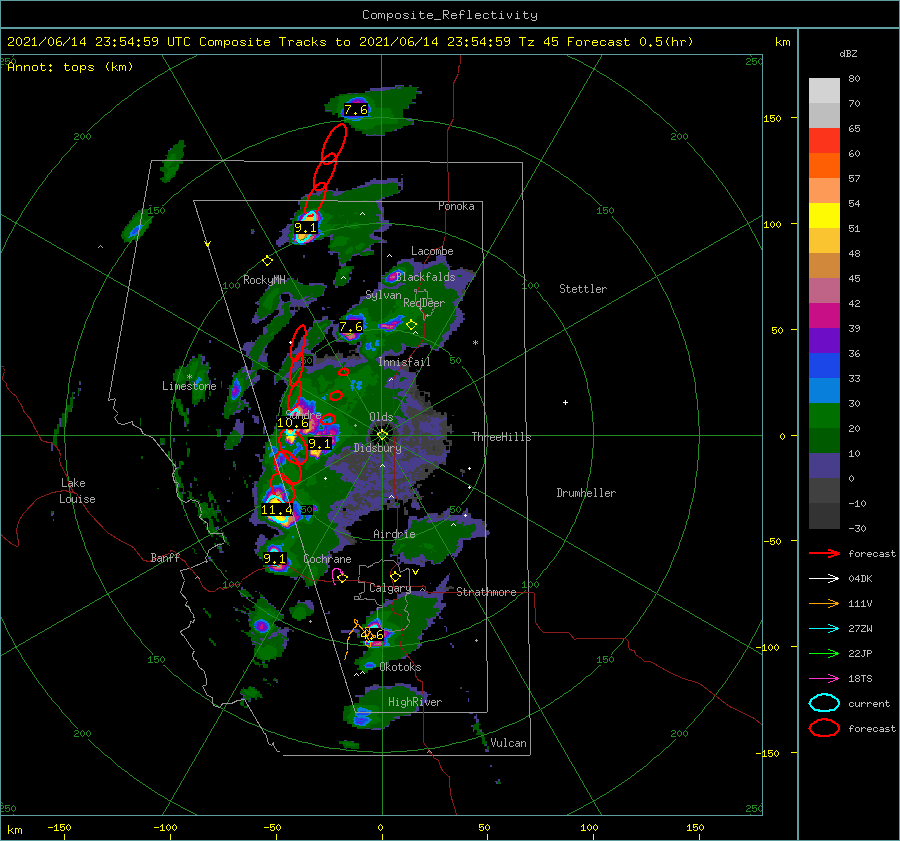Image resolution: width=900 pixels, height=841 pixels.
Task: Click the Vulcan town label
Action: [x=508, y=743]
